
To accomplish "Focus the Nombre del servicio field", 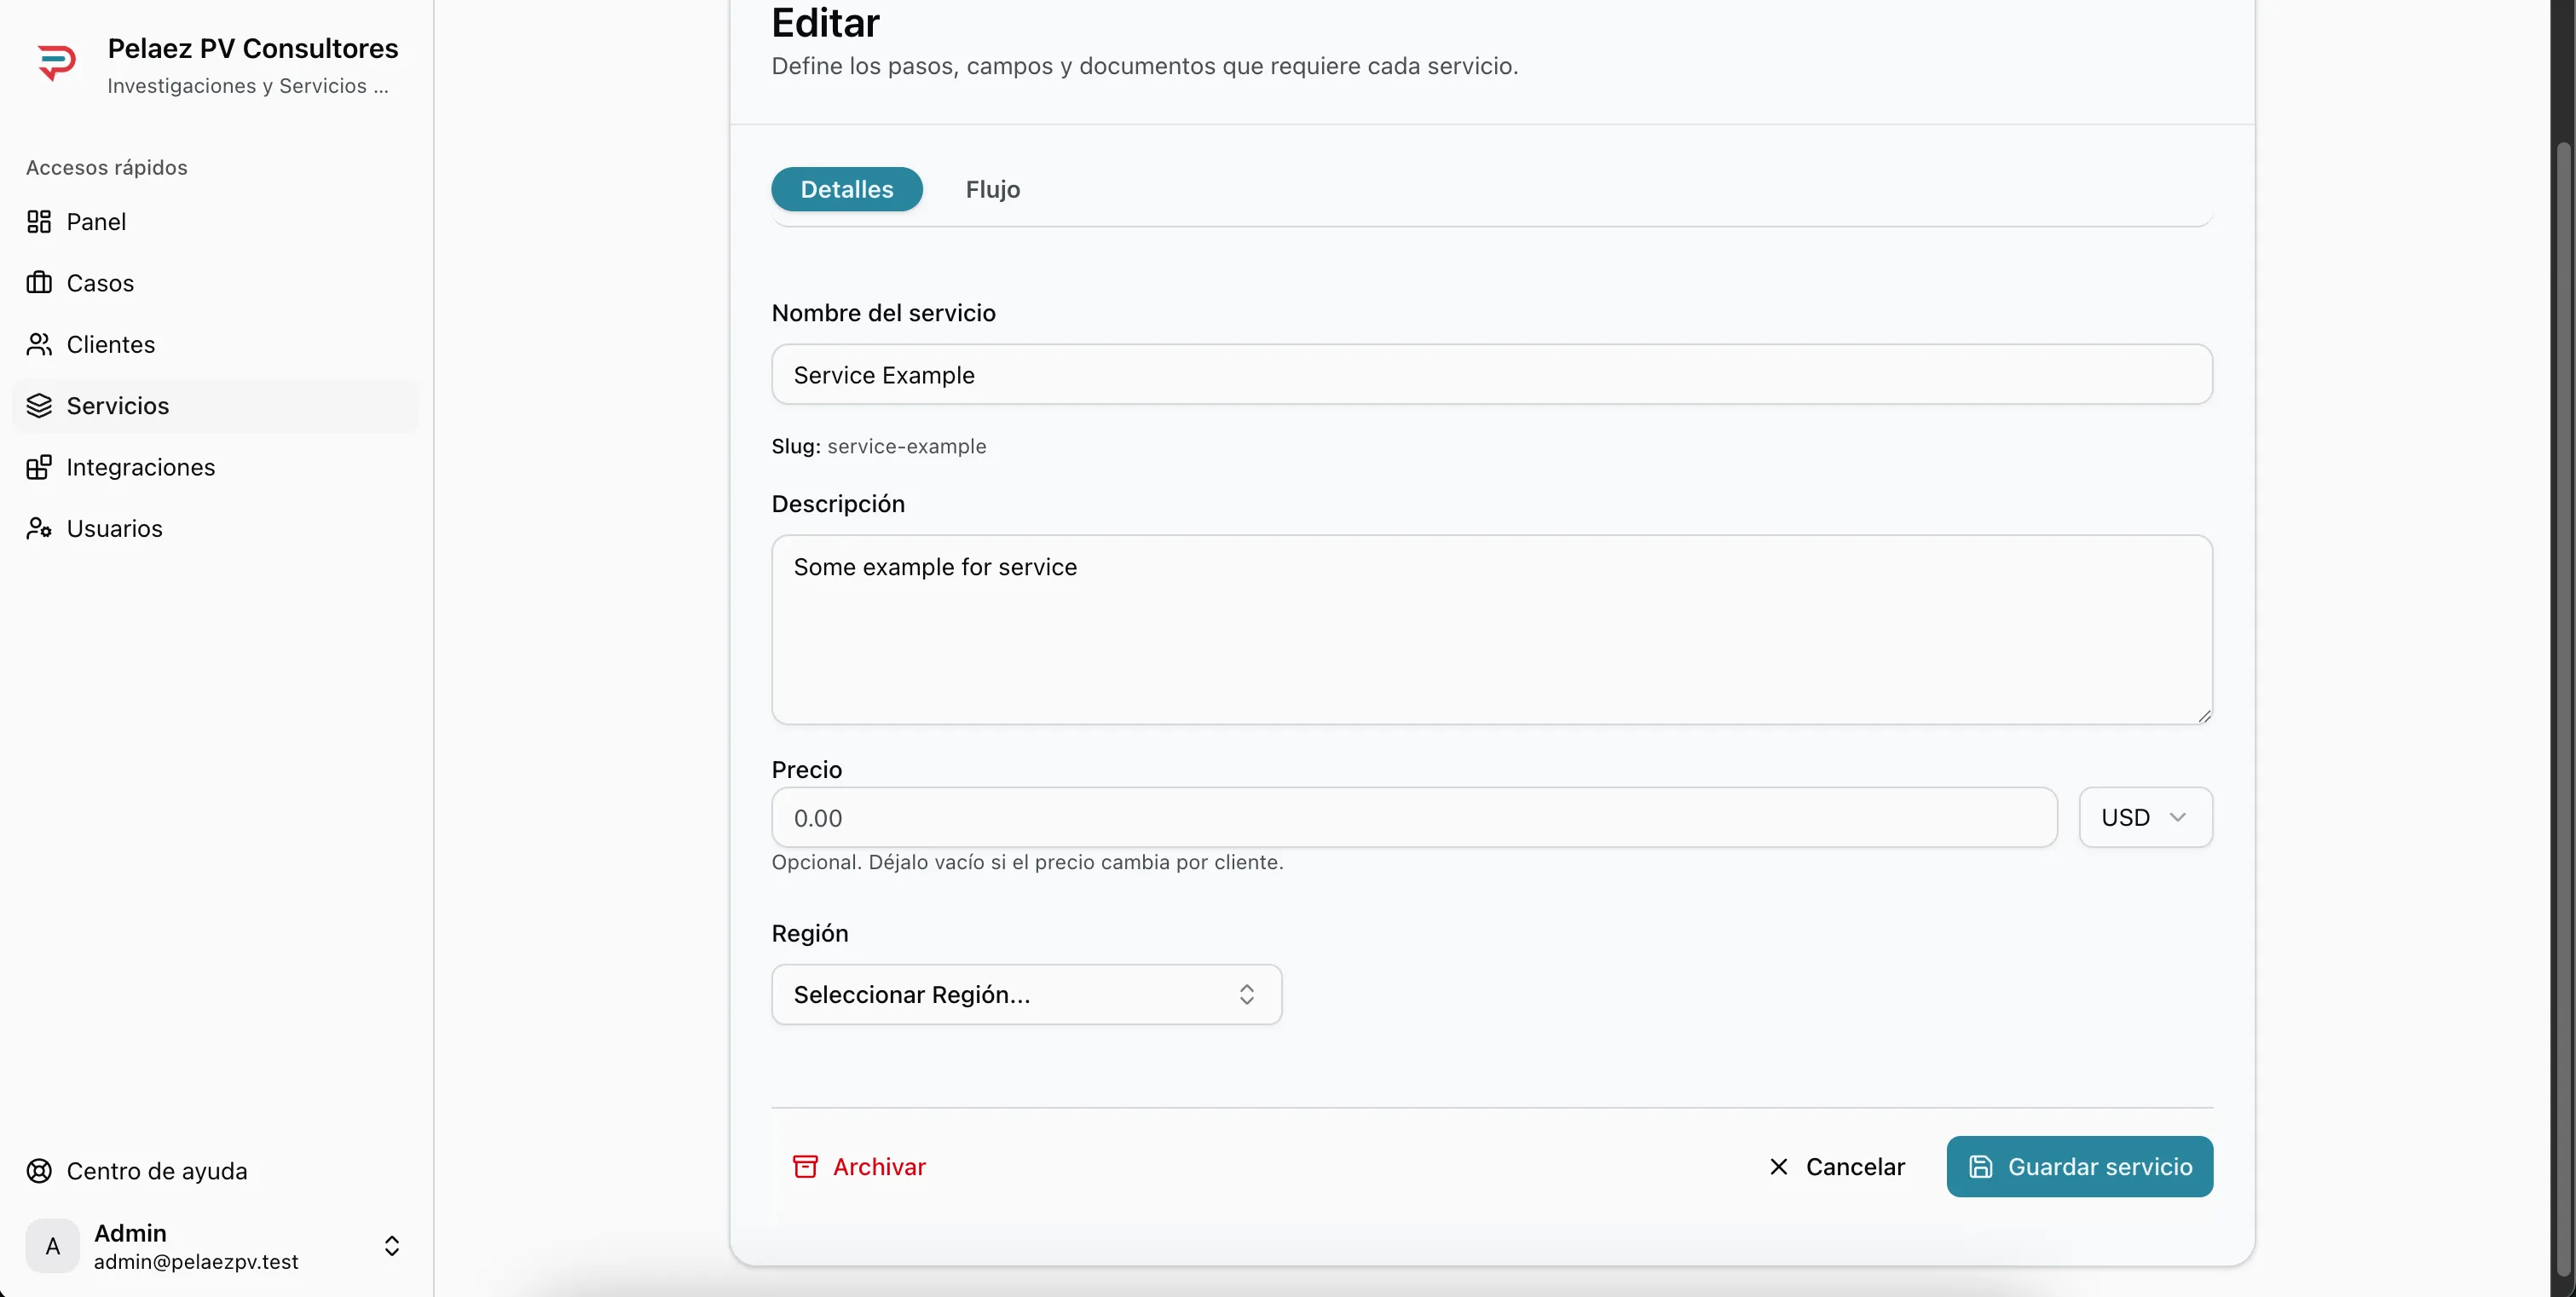I will (x=1491, y=375).
